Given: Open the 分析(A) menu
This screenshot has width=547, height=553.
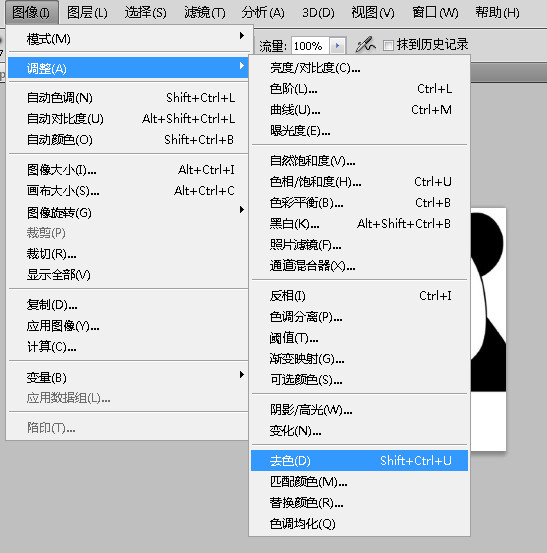Looking at the screenshot, I should tap(263, 13).
